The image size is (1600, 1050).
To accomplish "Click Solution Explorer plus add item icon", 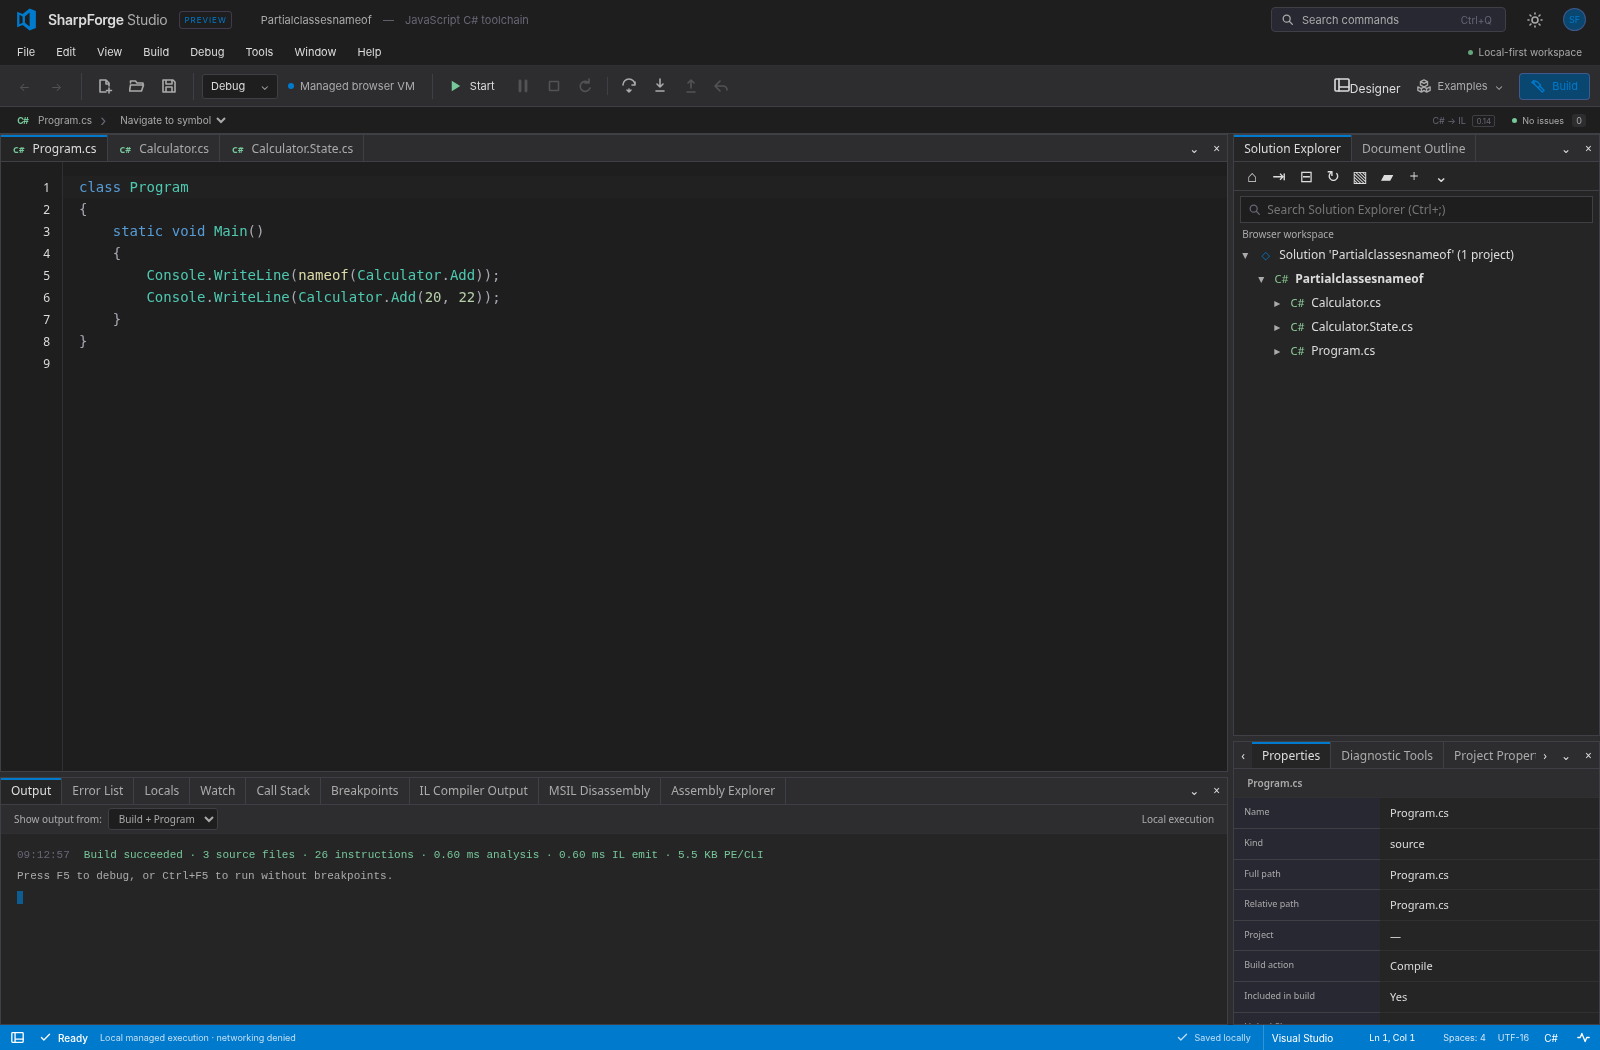I will click(x=1414, y=177).
